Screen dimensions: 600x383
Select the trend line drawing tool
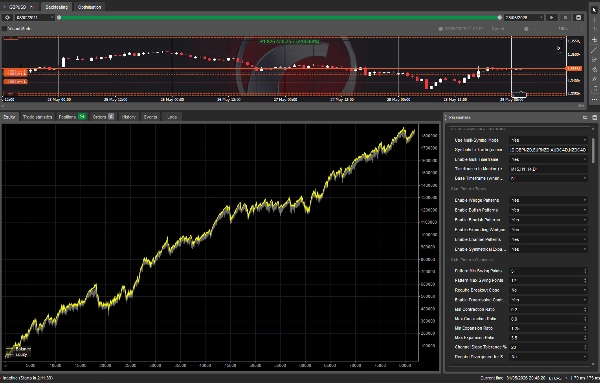click(x=594, y=50)
